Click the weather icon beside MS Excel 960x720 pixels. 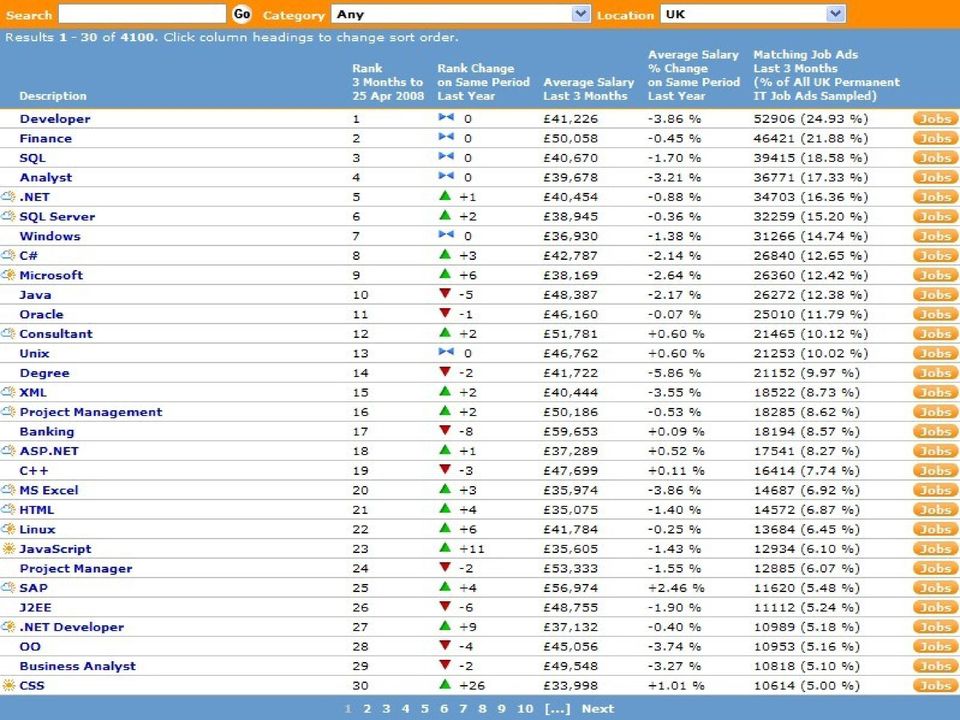(9, 490)
